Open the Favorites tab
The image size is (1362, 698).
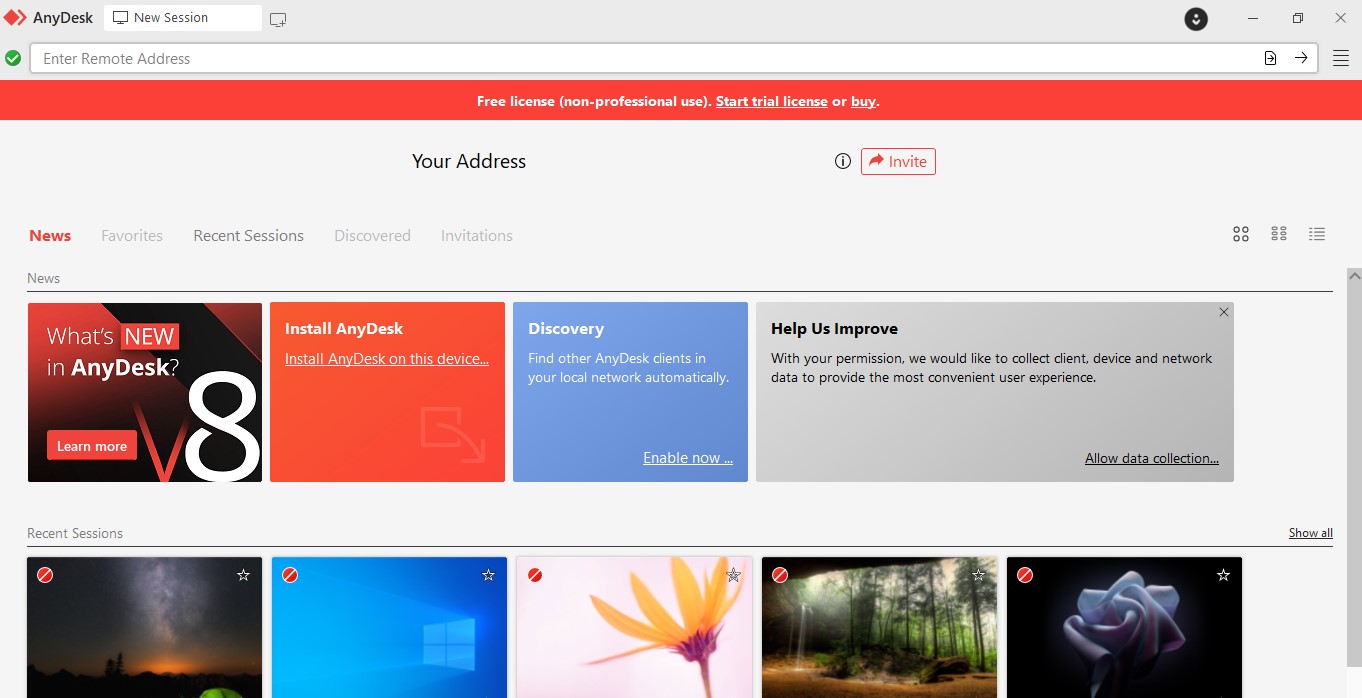coord(132,236)
